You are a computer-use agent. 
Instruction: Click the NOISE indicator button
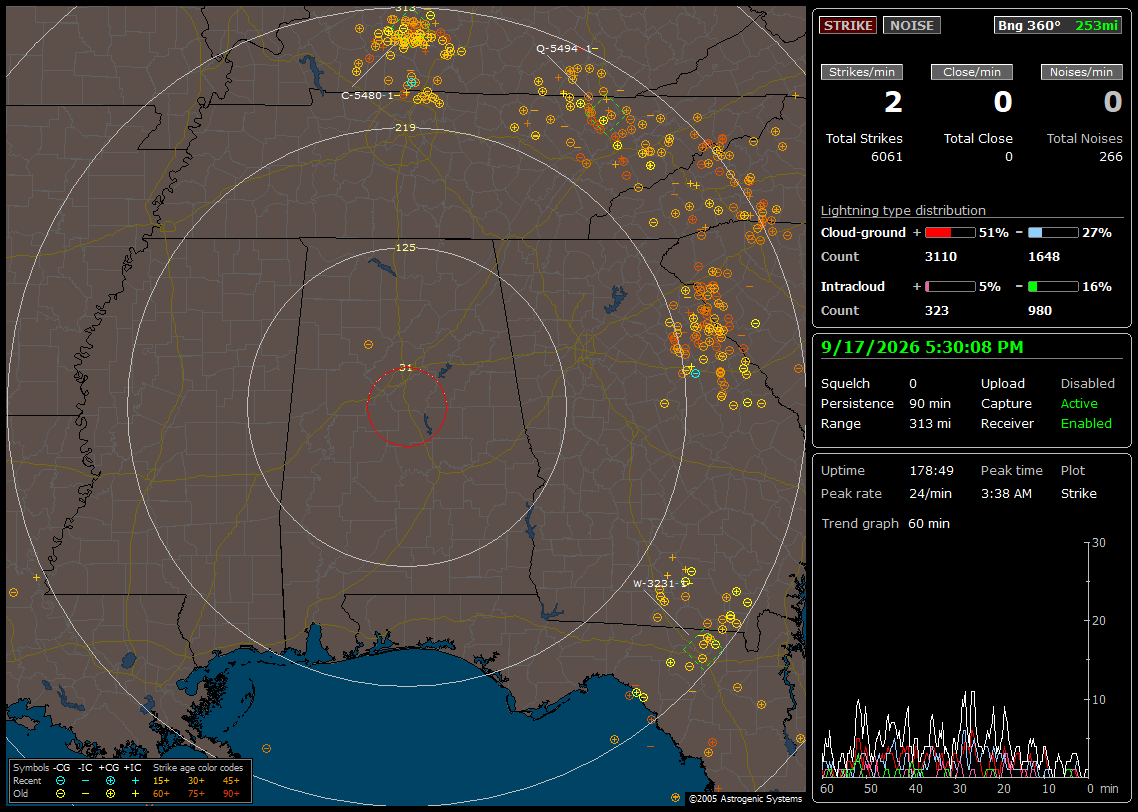(x=912, y=25)
